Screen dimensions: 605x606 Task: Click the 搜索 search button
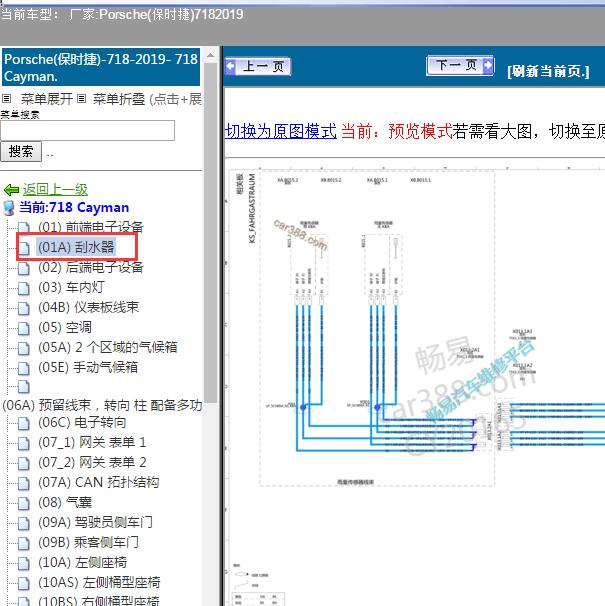(21, 151)
